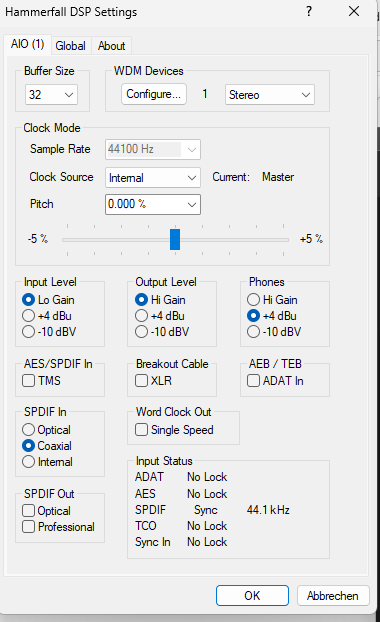
Task: Click the pitch slider track near +5 %
Action: 283,240
